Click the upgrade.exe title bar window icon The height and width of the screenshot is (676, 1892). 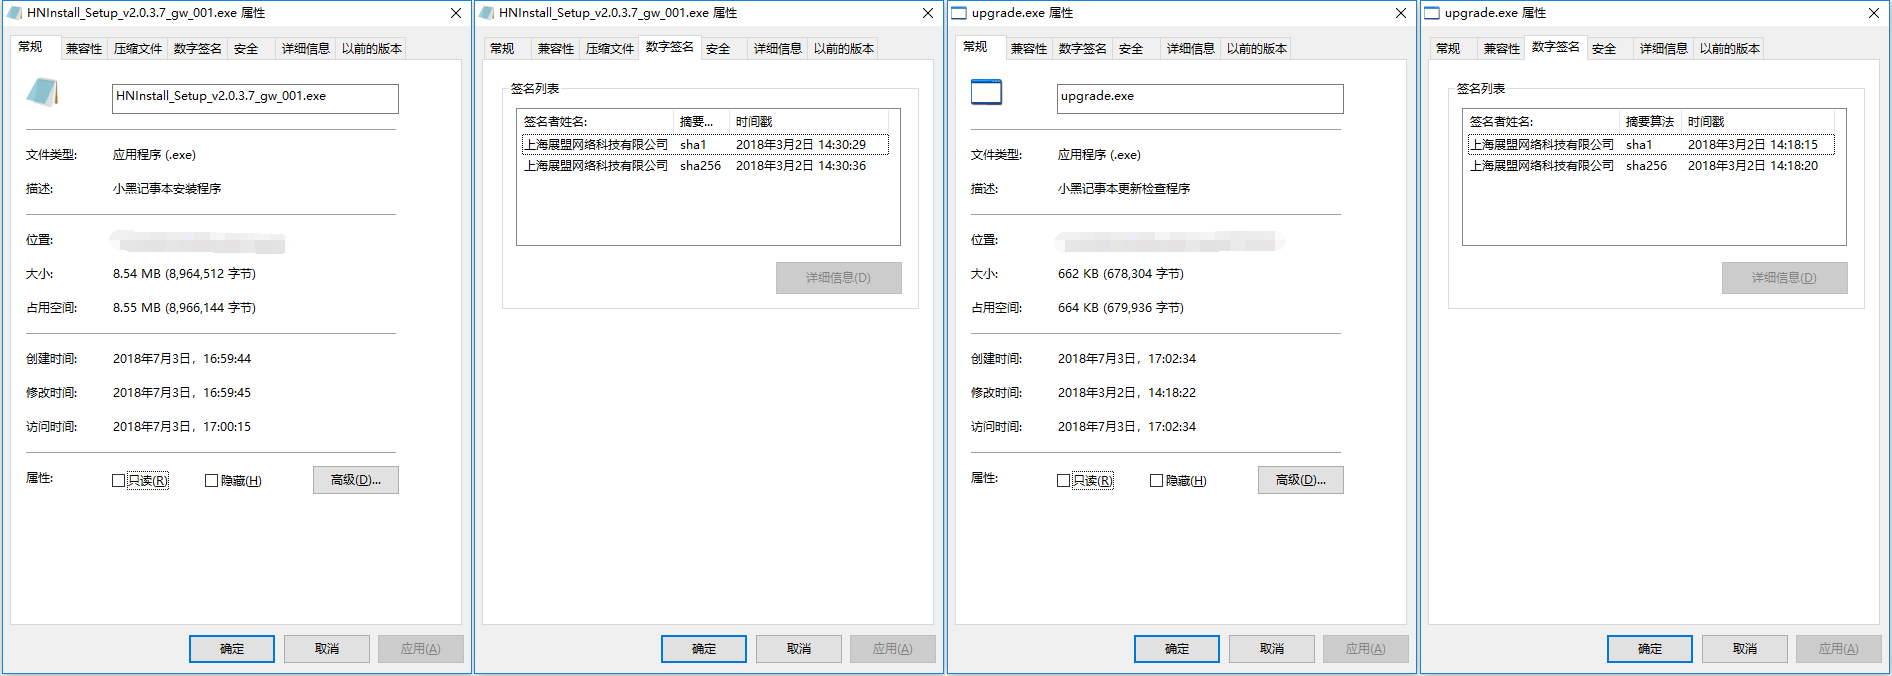(x=959, y=13)
